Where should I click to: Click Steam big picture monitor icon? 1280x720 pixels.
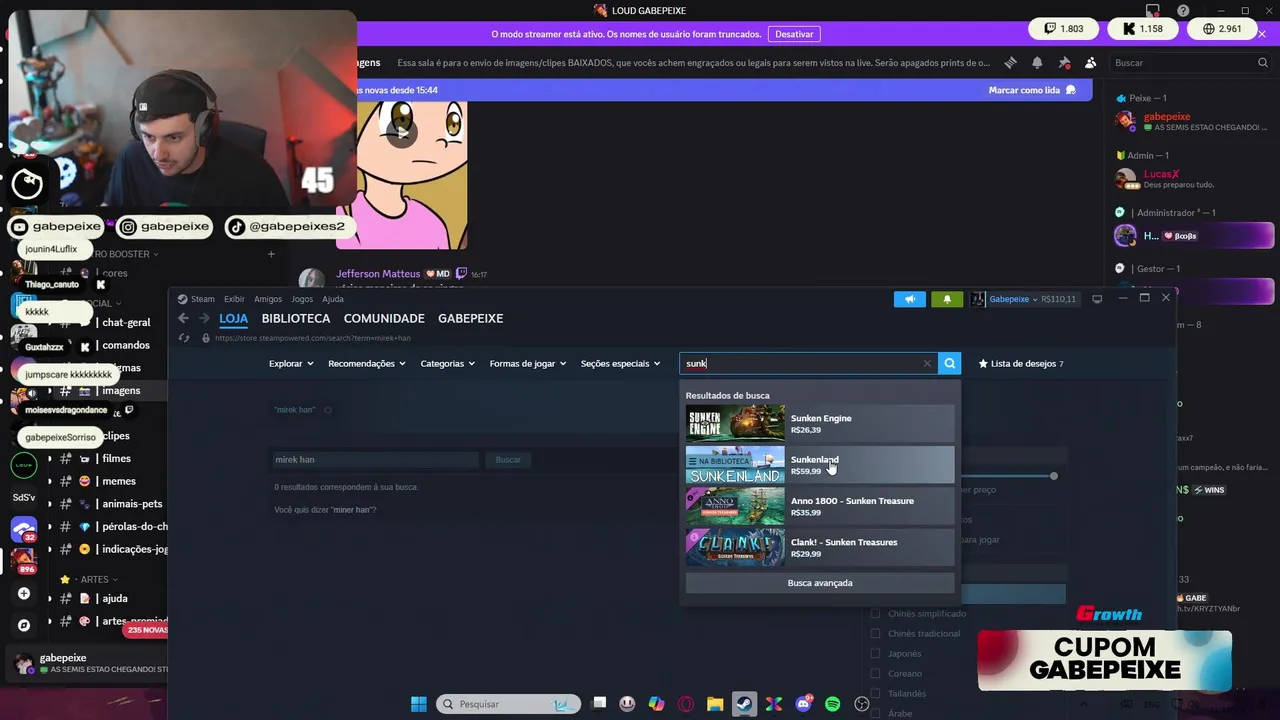click(x=1097, y=299)
